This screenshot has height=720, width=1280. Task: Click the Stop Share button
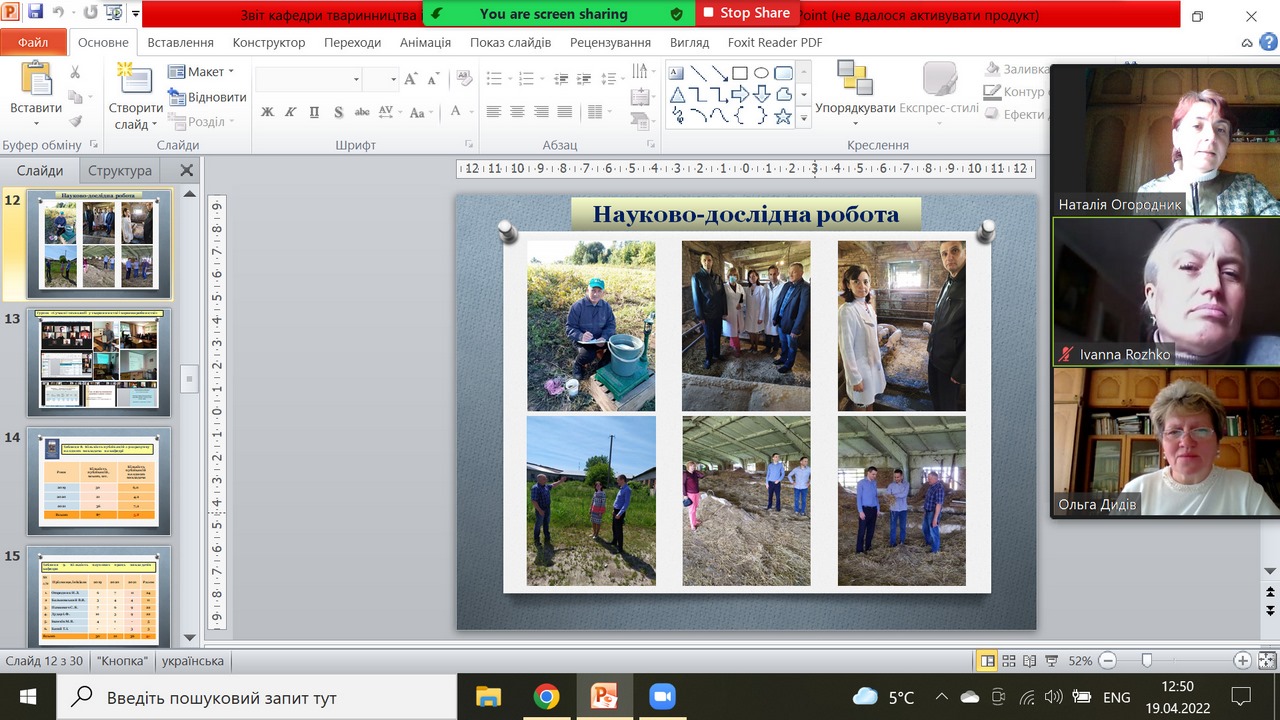coord(746,13)
